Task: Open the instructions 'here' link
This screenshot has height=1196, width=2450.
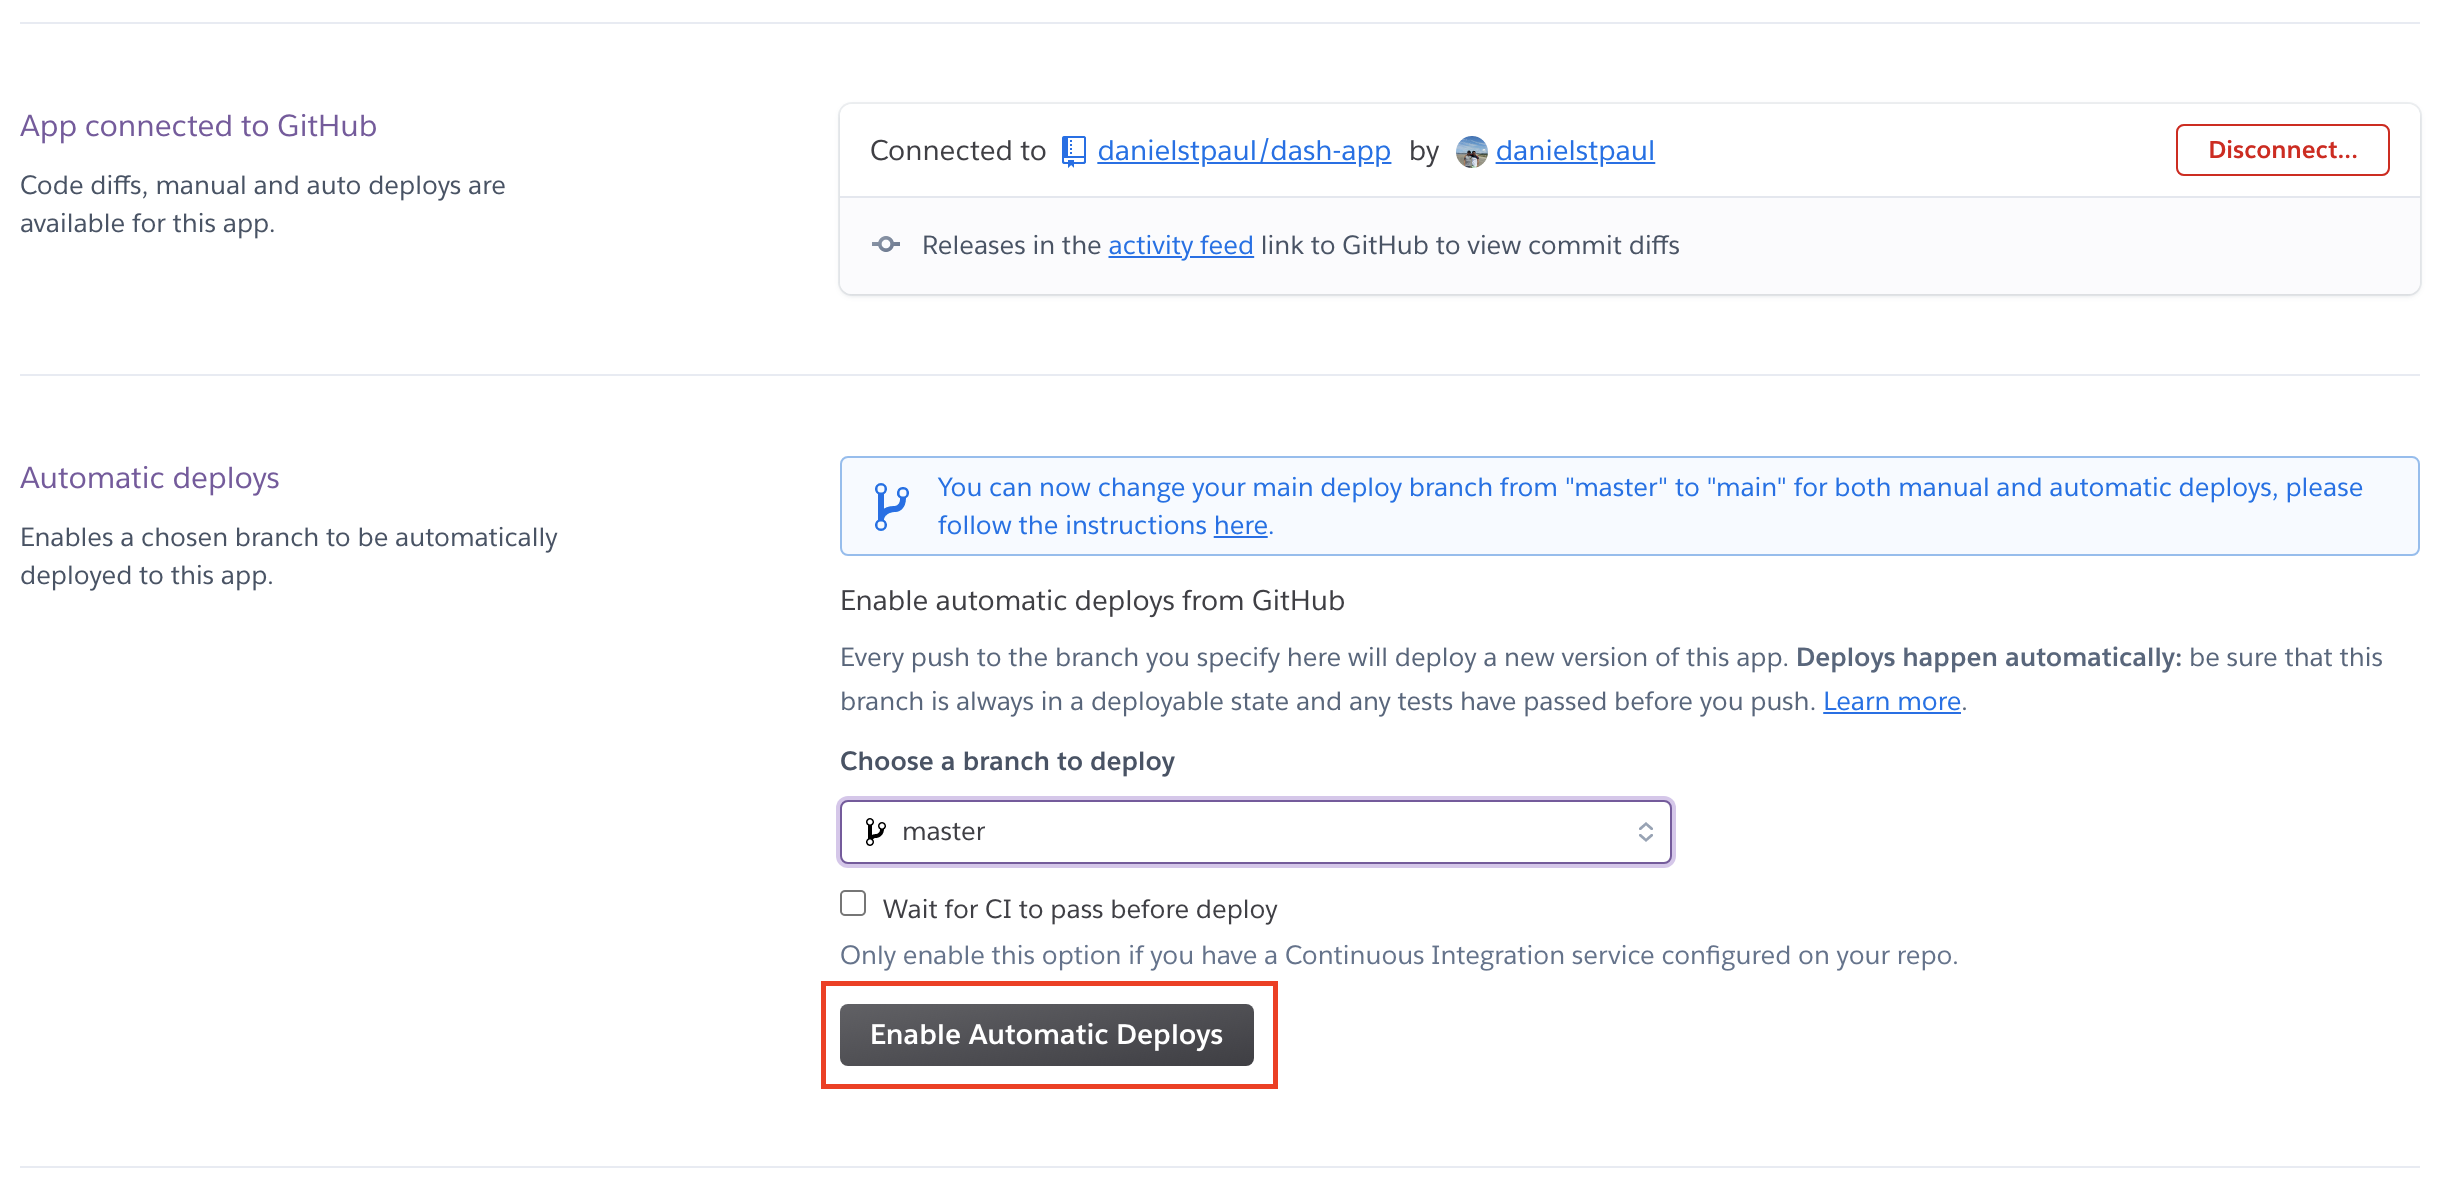Action: (x=1240, y=525)
